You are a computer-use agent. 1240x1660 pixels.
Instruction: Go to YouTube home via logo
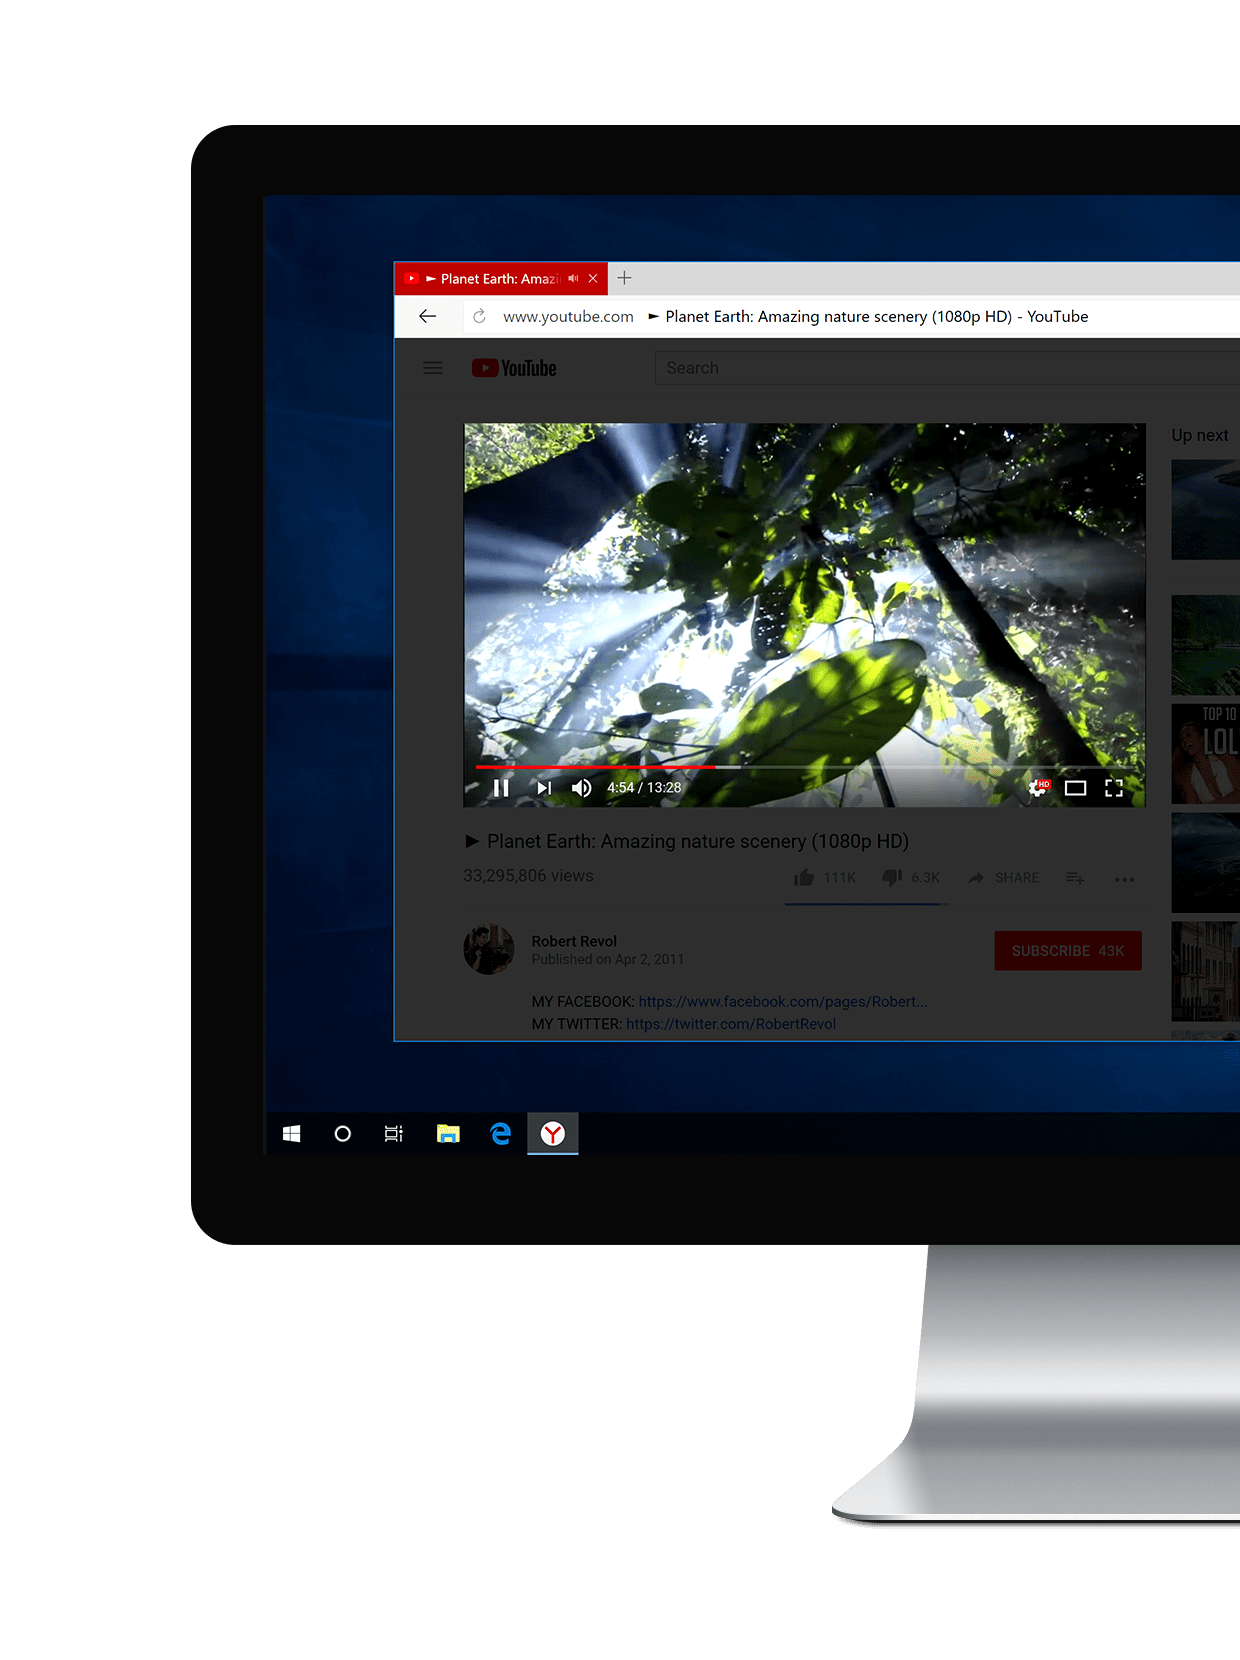(514, 368)
